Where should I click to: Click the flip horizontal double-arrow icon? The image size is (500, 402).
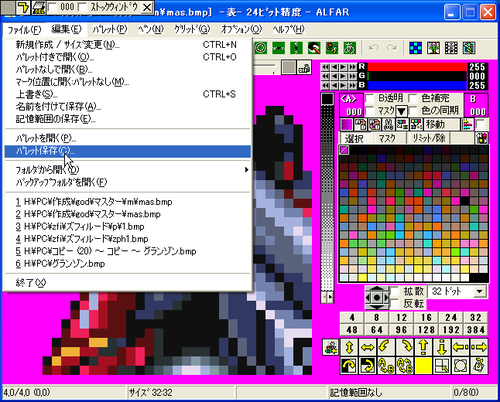pos(368,347)
